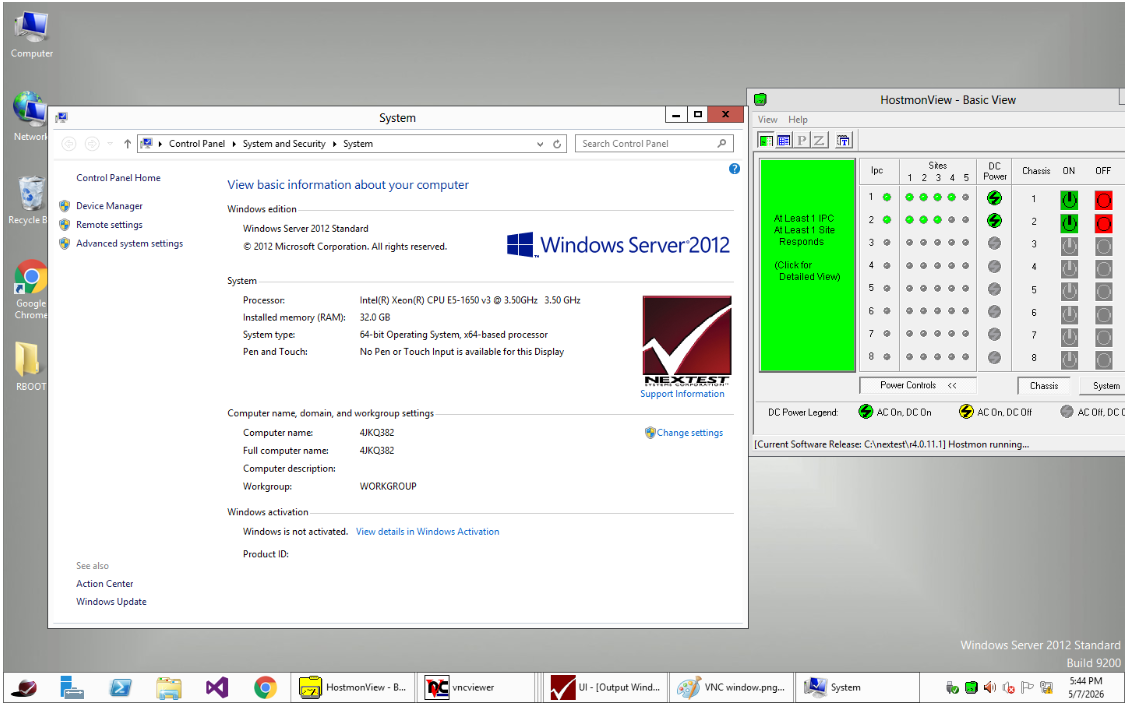
Task: Open Remote settings link
Action: [109, 224]
